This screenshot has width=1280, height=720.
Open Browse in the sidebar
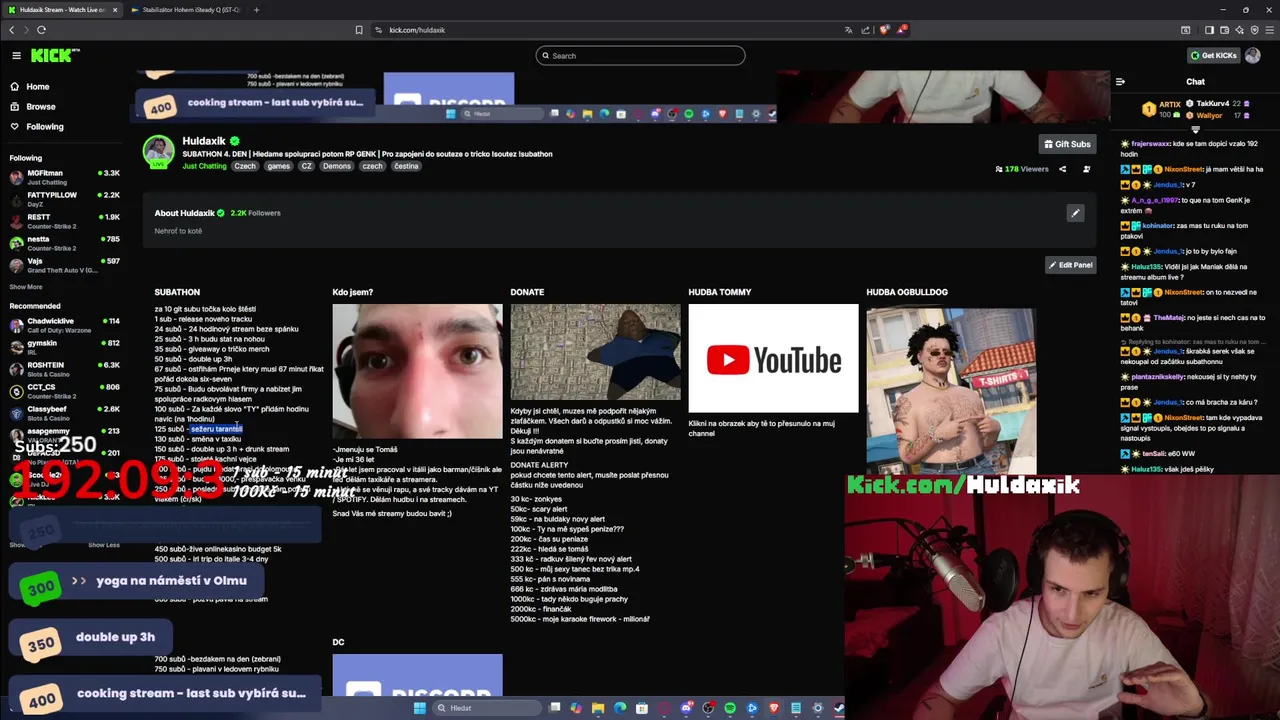41,107
